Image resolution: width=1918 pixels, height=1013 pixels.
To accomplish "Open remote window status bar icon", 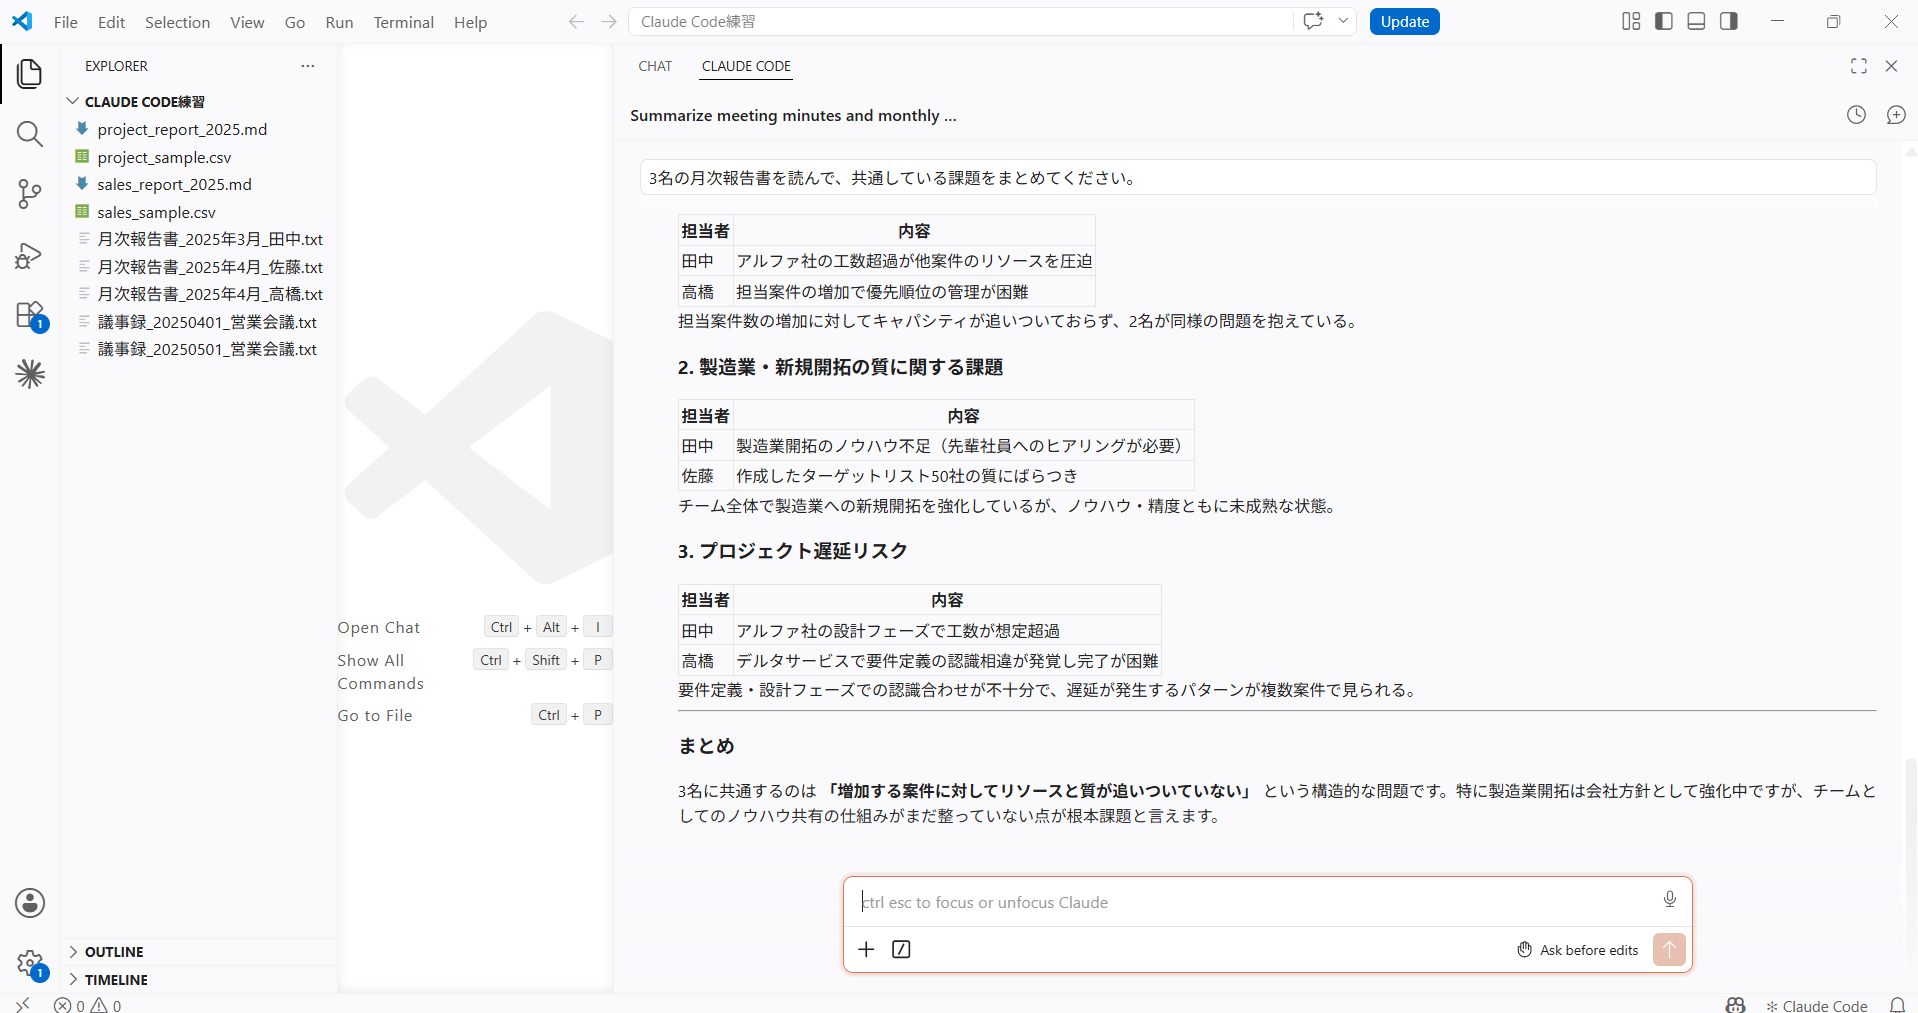I will point(22,1004).
